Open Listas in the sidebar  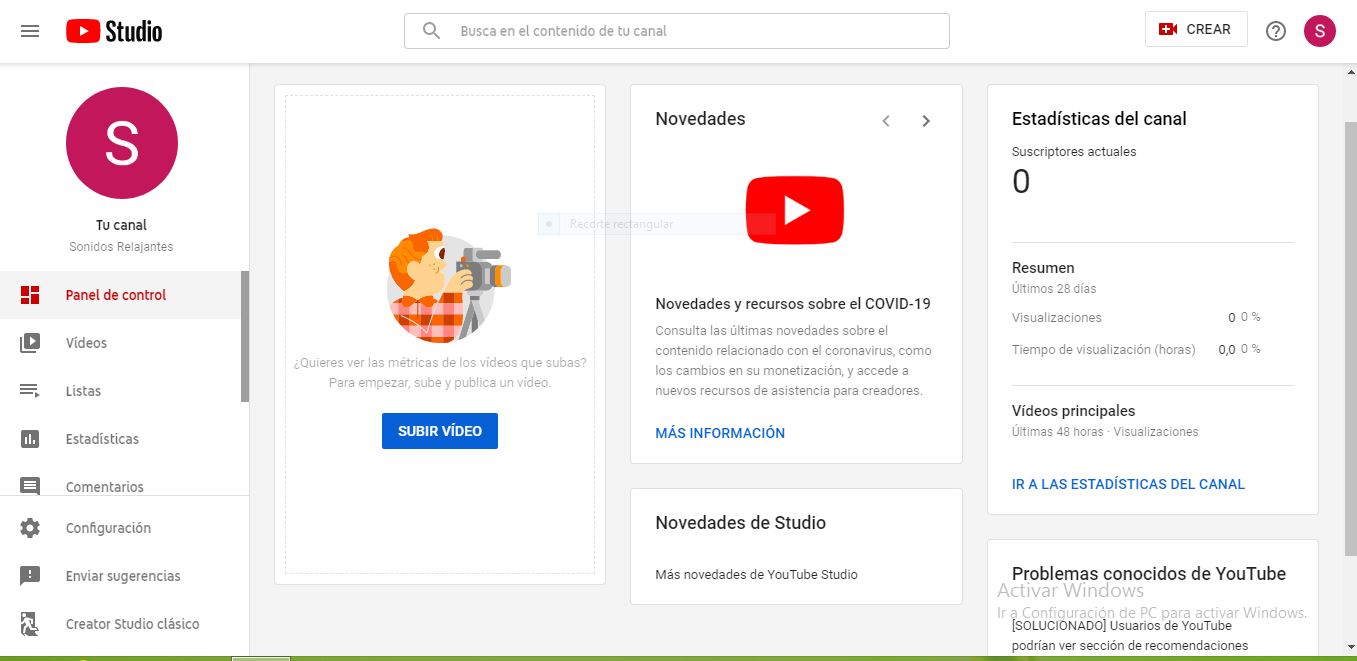coord(121,391)
